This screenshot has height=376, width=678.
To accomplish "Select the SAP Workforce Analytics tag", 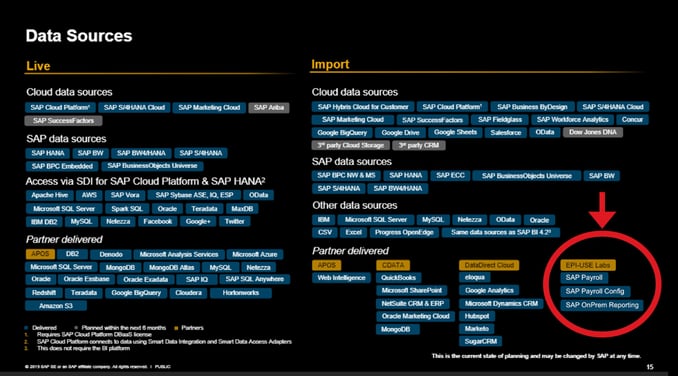I will [x=572, y=120].
